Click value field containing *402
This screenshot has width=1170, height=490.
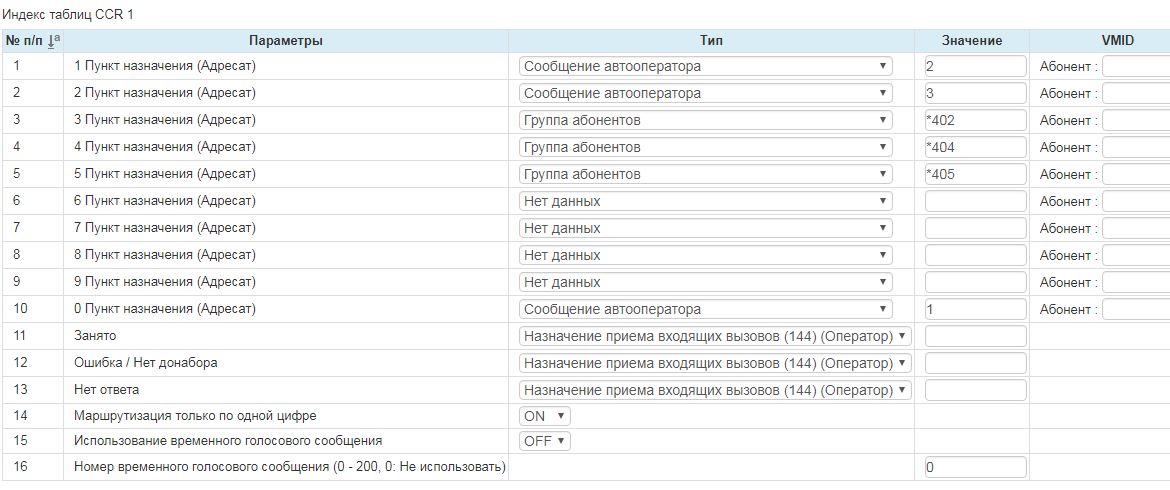975,120
